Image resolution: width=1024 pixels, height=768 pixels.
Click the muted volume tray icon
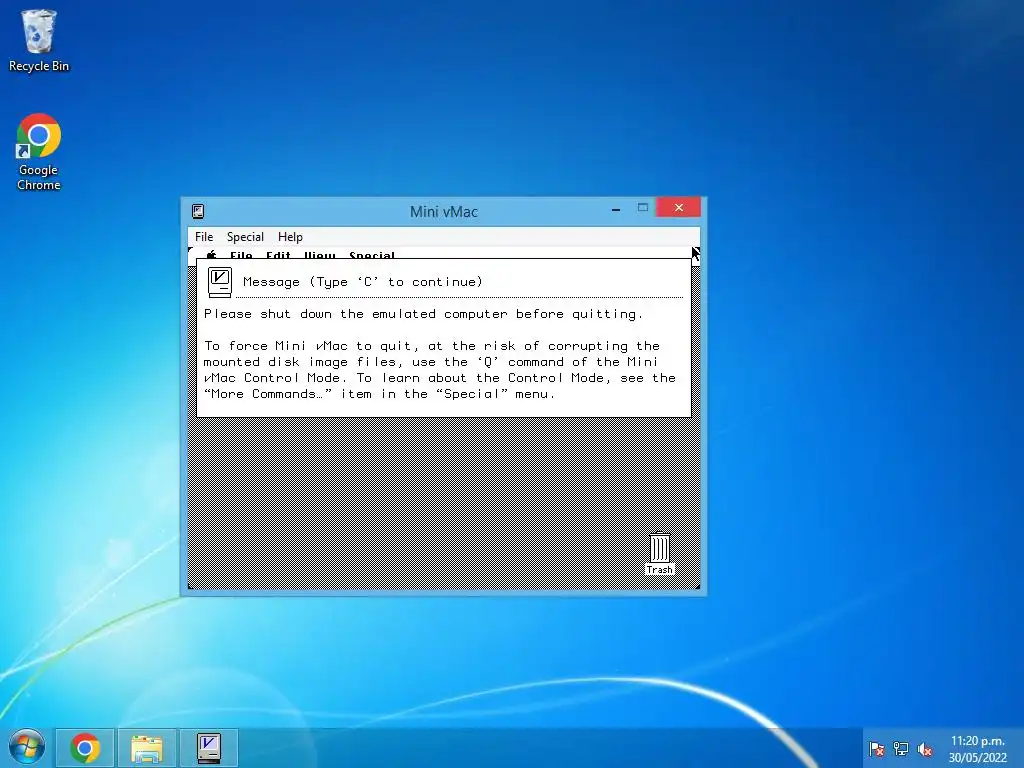925,749
